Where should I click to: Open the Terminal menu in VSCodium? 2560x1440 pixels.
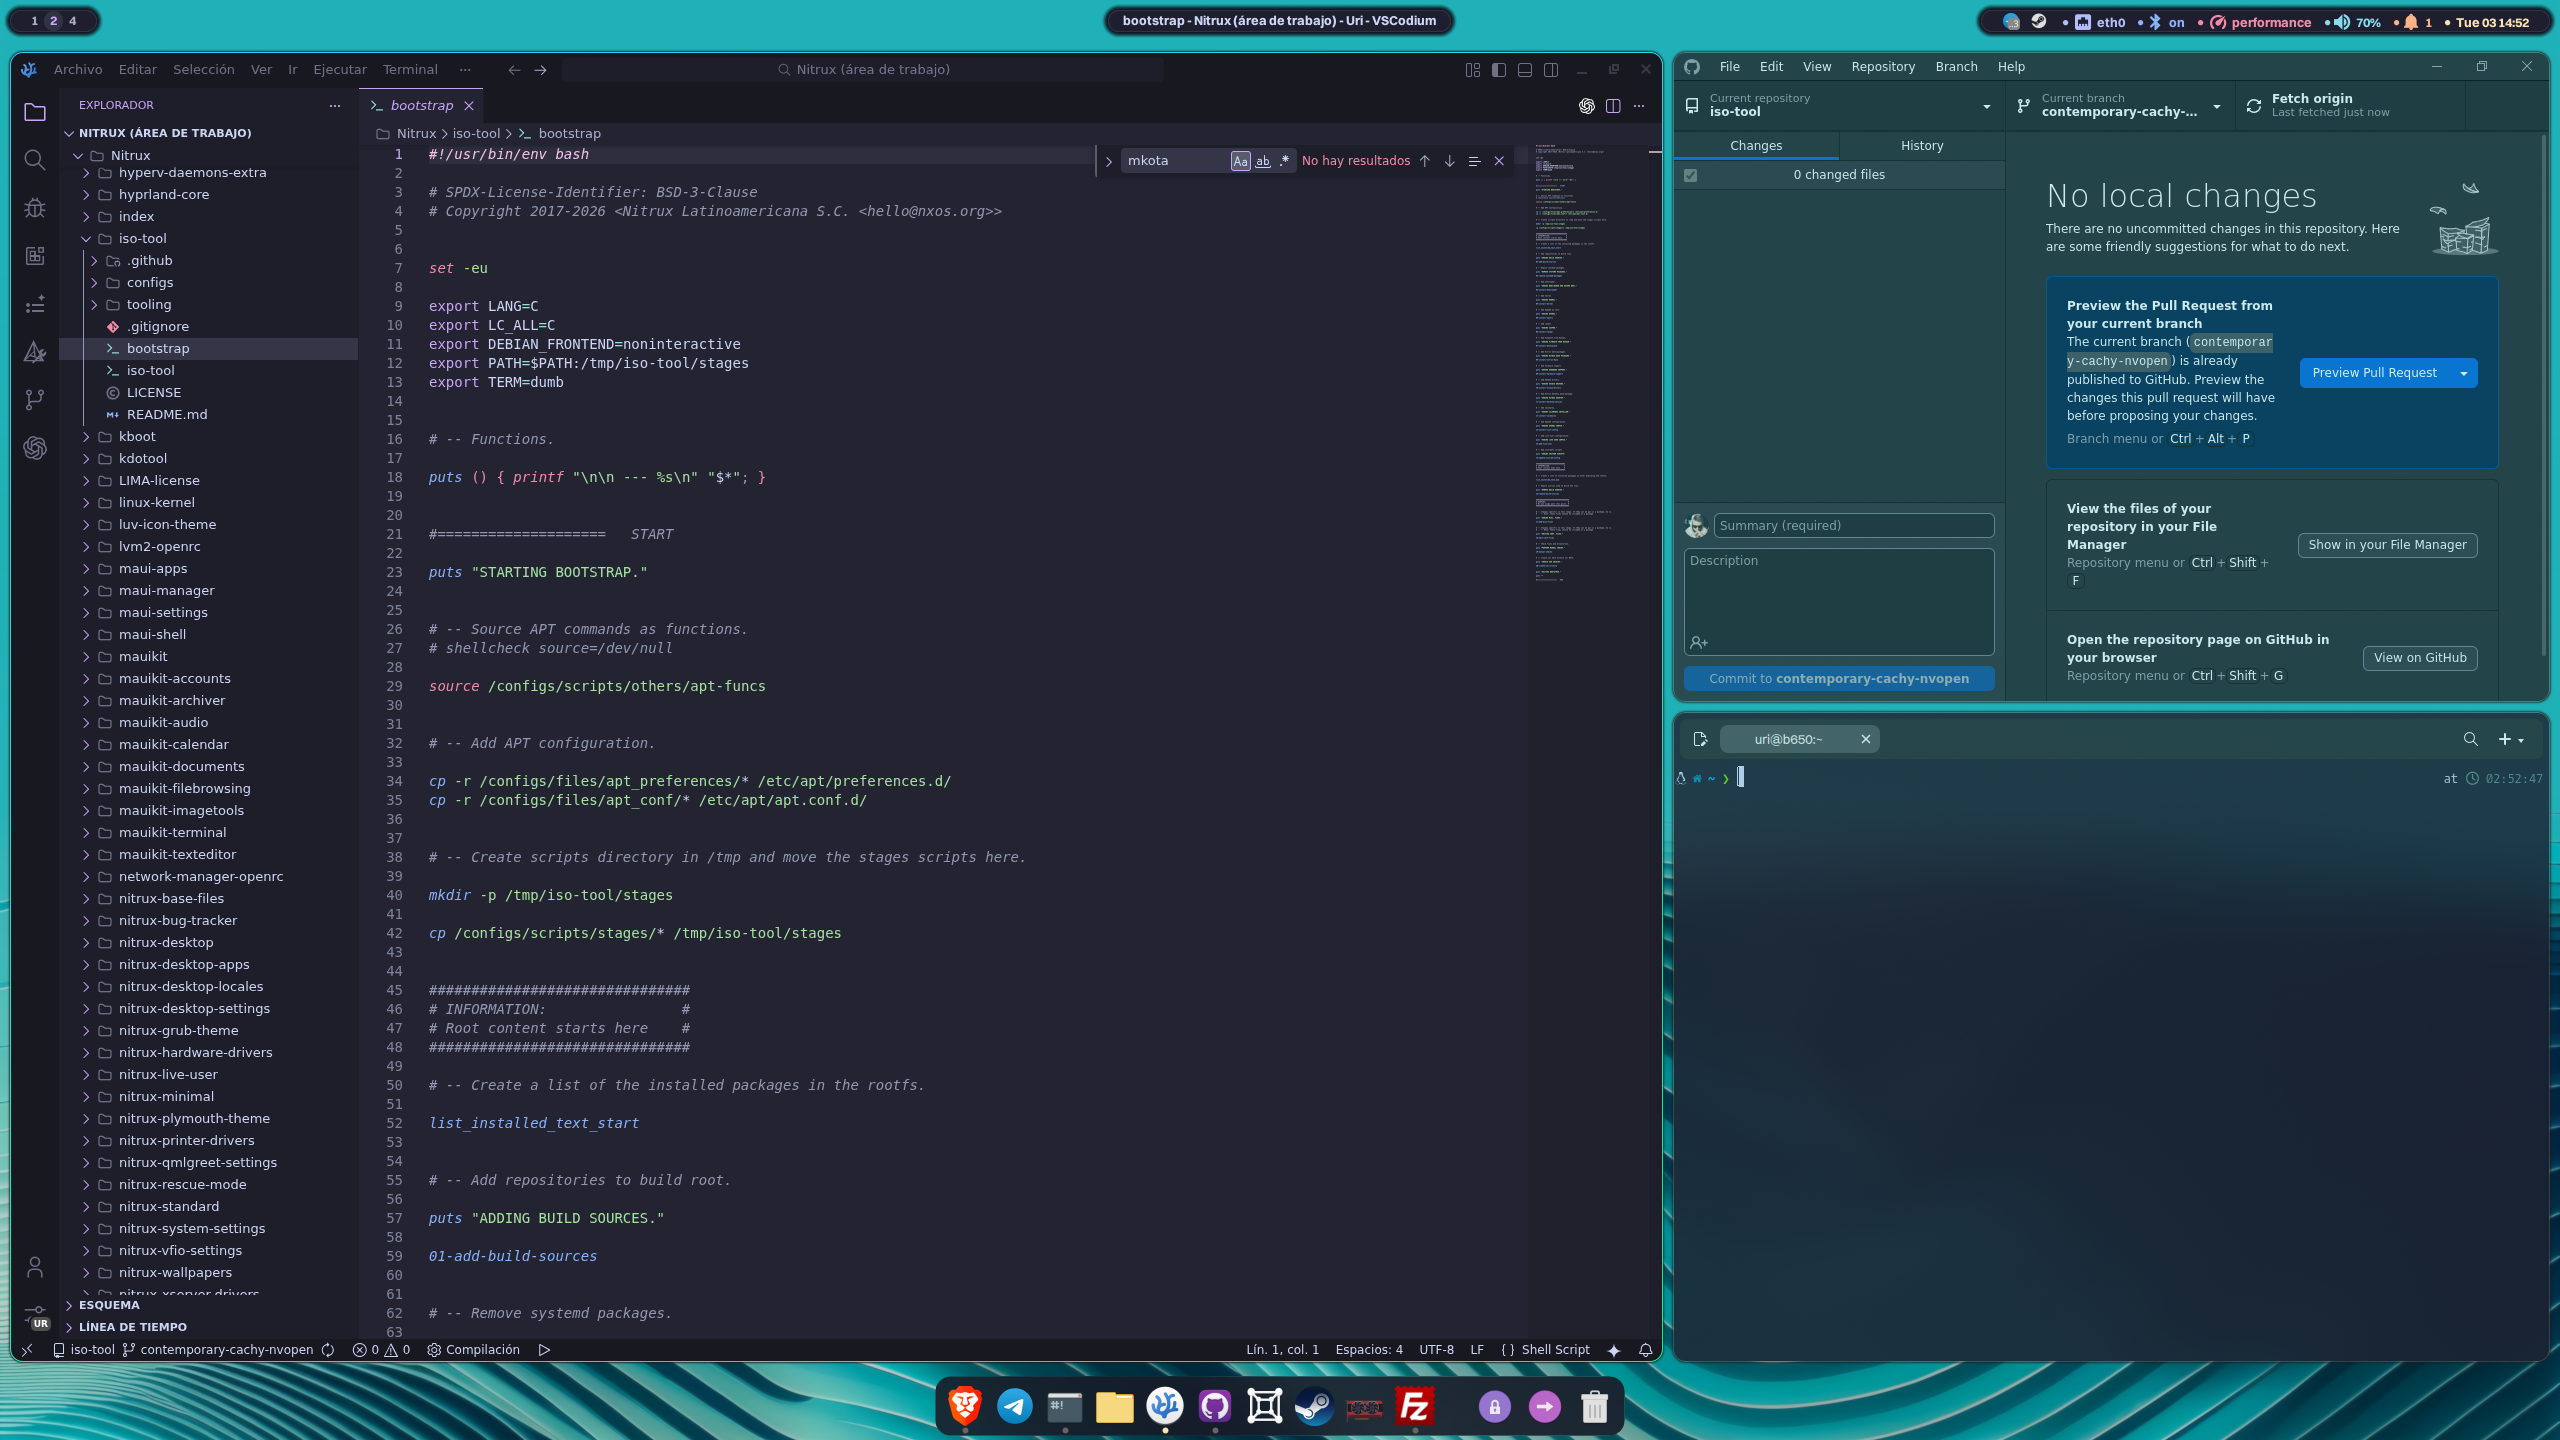(410, 70)
